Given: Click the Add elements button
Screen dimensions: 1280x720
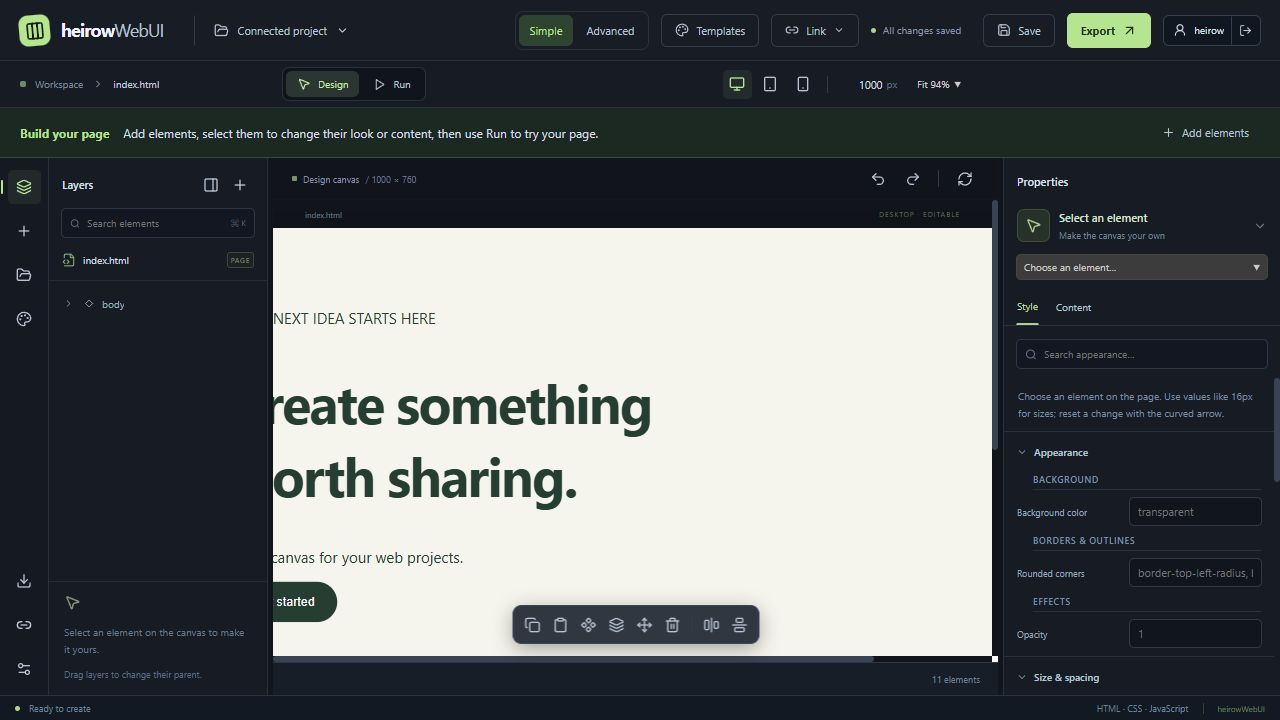Looking at the screenshot, I should (x=1205, y=133).
